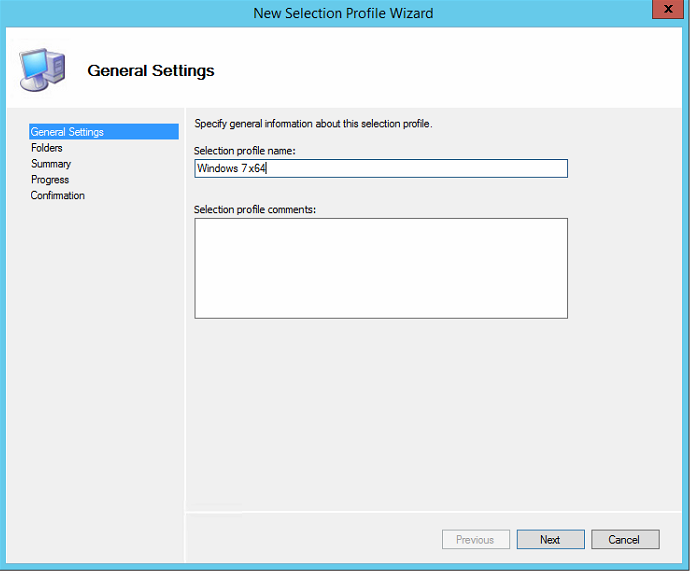Image resolution: width=691 pixels, height=574 pixels.
Task: Click blank white header area right of heading
Action: tap(450, 70)
